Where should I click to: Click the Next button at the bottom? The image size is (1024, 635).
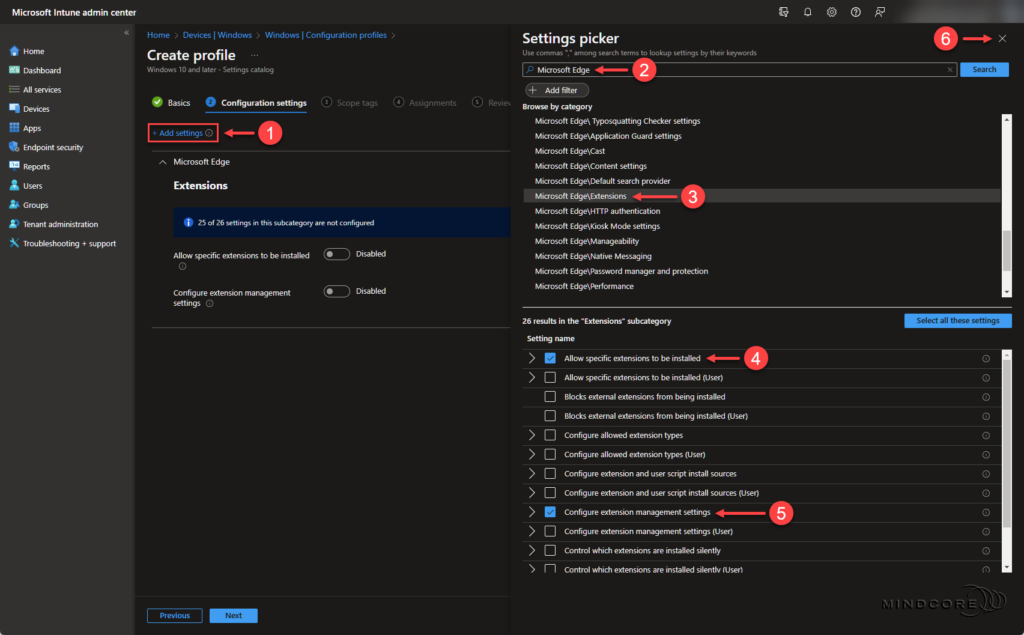pos(233,615)
